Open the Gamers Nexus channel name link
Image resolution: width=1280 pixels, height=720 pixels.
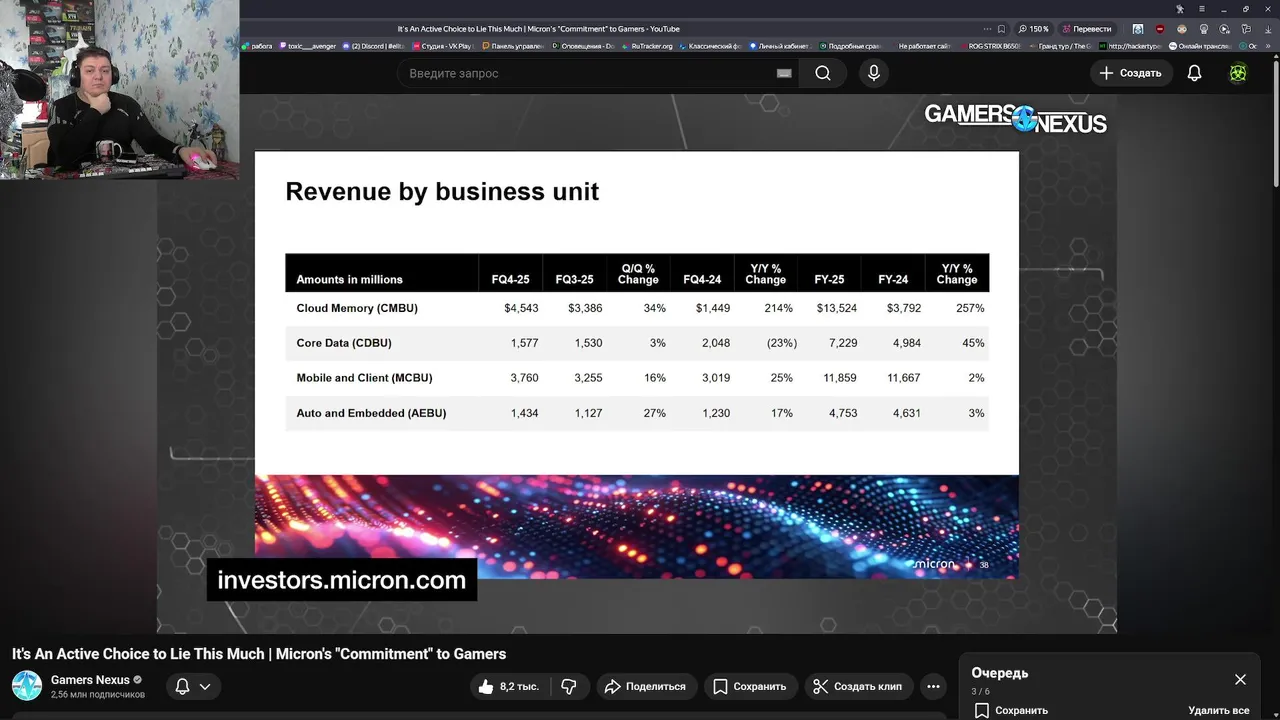coord(91,680)
